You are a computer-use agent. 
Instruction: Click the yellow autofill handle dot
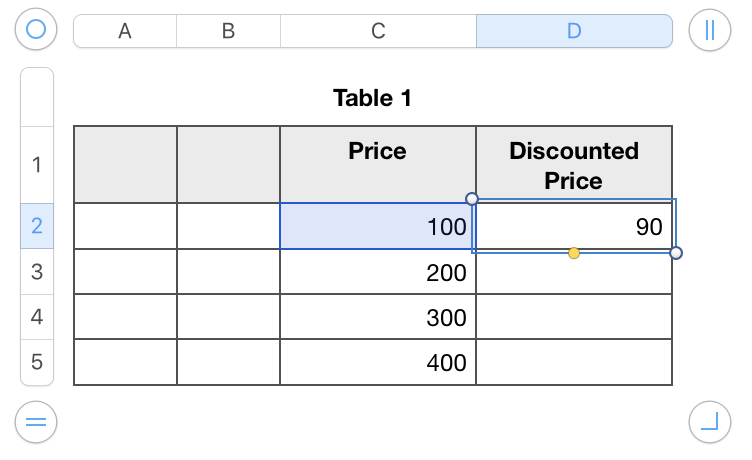[574, 254]
